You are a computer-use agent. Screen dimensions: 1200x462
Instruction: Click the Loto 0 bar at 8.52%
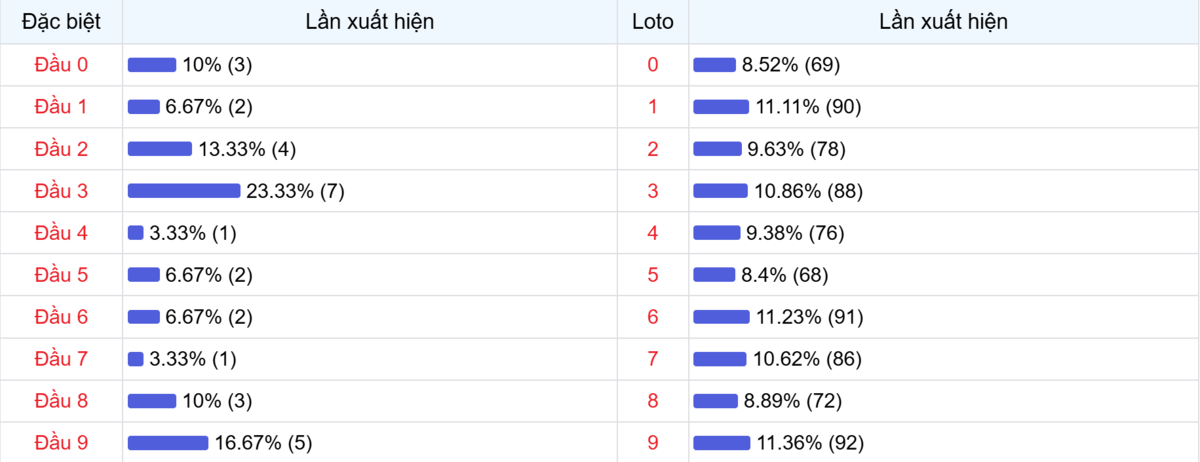coord(714,65)
